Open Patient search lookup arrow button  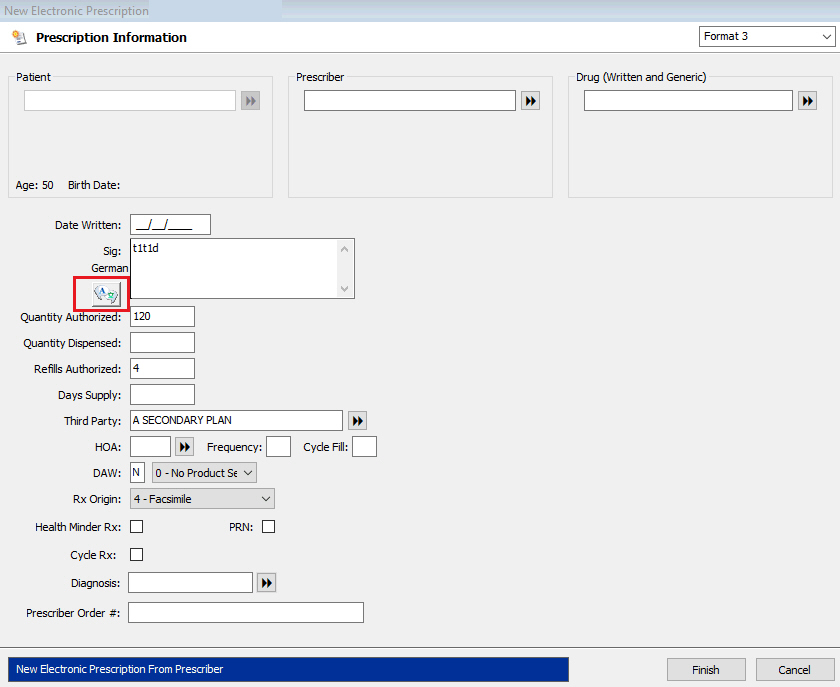250,101
